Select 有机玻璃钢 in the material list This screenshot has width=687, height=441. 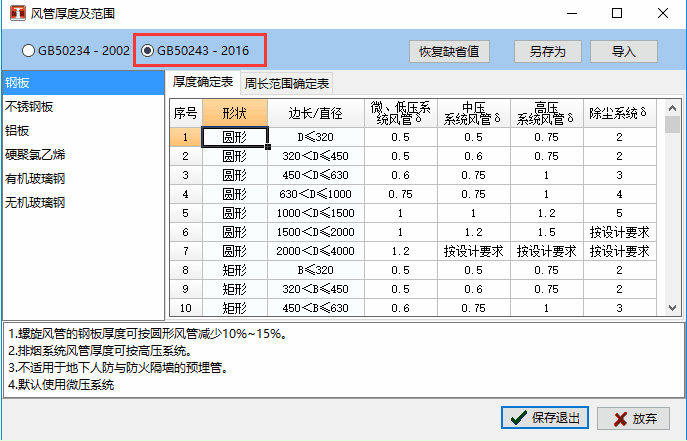(35, 179)
